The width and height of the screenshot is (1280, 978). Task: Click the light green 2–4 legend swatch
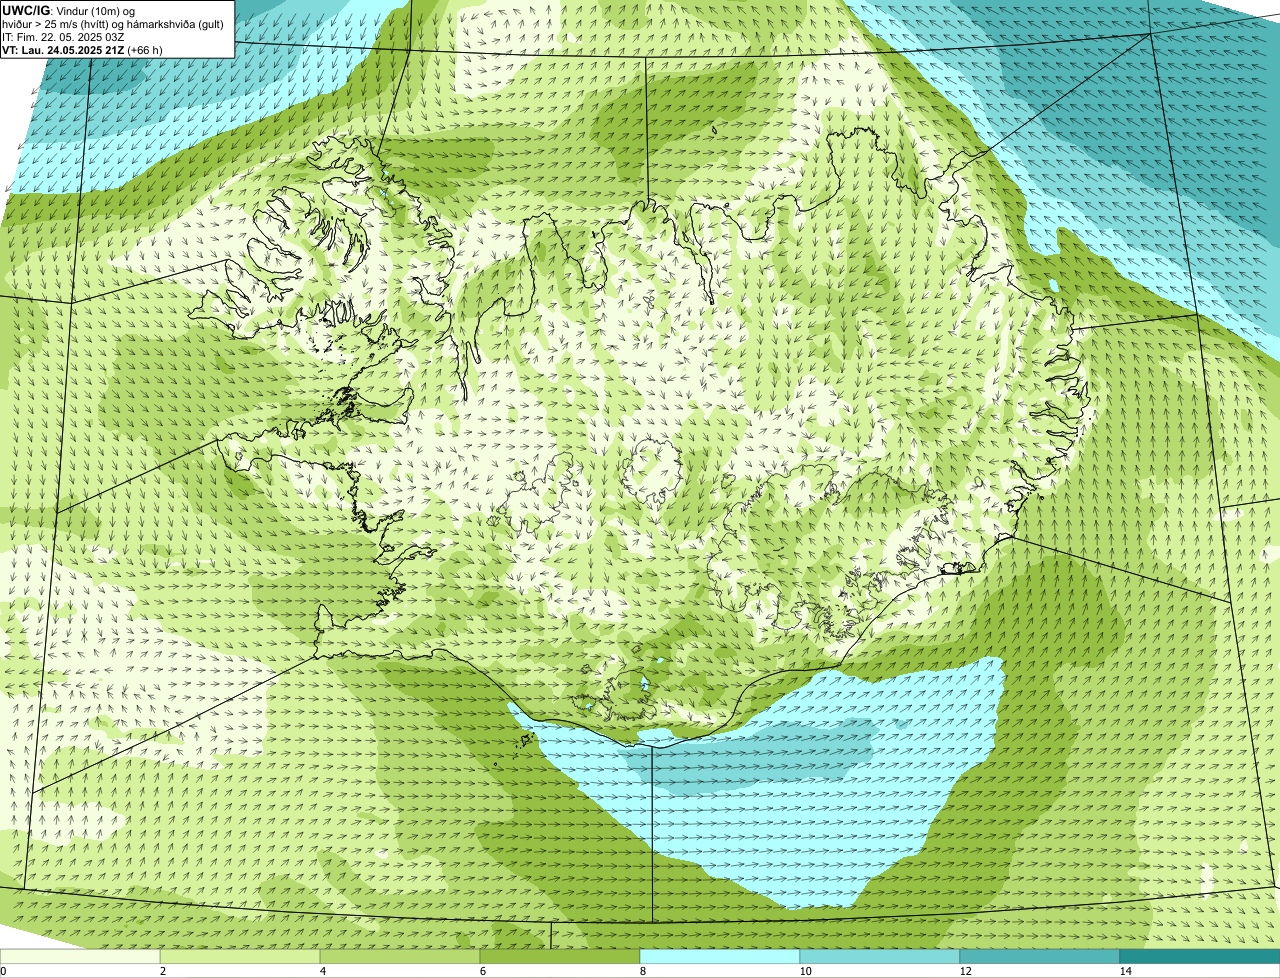(240, 957)
